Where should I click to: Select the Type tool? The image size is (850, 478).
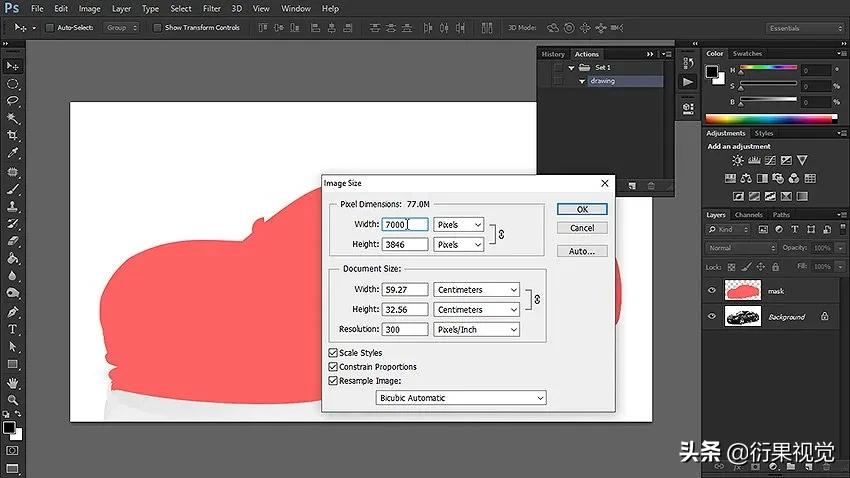(13, 329)
